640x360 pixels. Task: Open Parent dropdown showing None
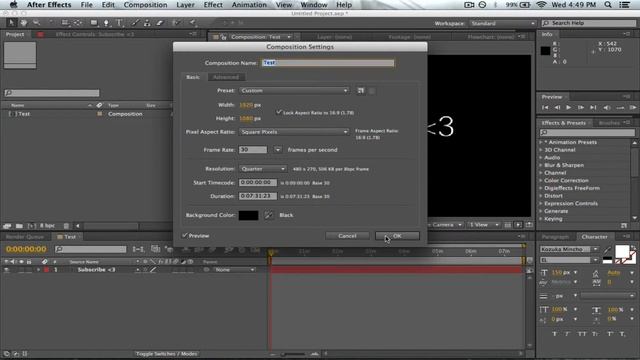pyautogui.click(x=235, y=270)
